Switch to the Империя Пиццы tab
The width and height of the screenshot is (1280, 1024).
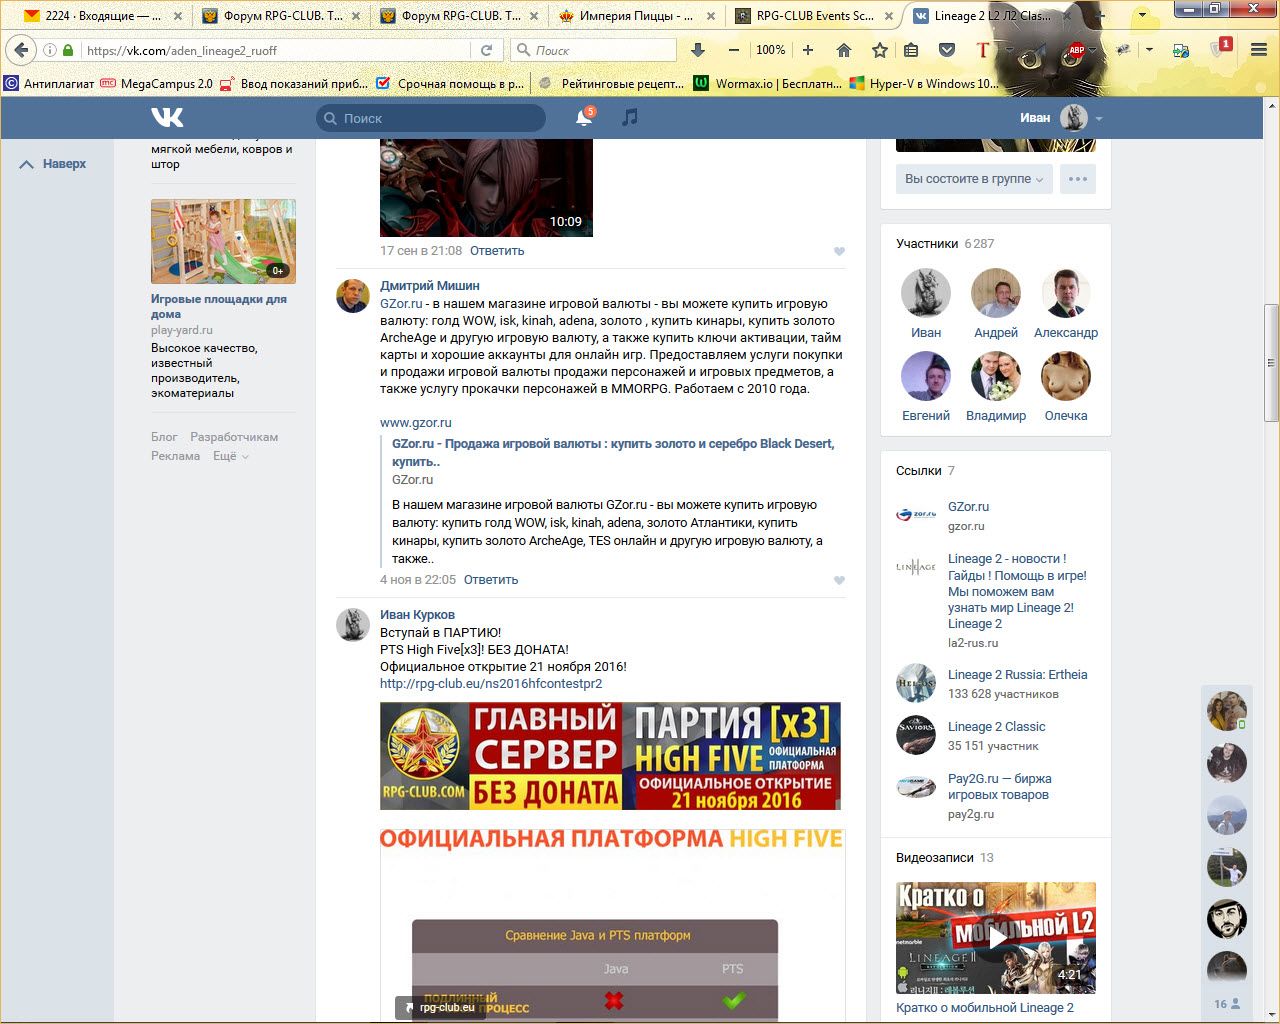(x=637, y=15)
